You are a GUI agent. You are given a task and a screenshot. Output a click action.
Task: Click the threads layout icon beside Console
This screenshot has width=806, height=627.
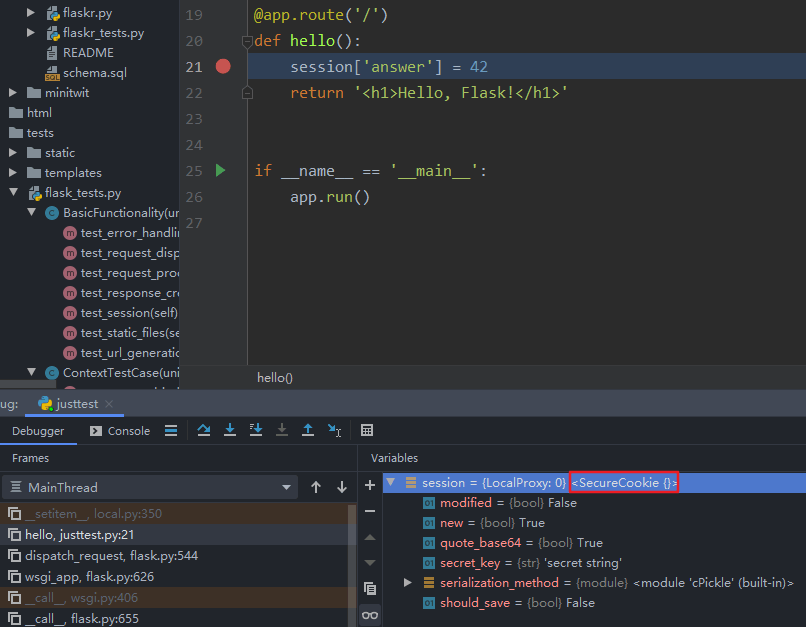coord(171,431)
